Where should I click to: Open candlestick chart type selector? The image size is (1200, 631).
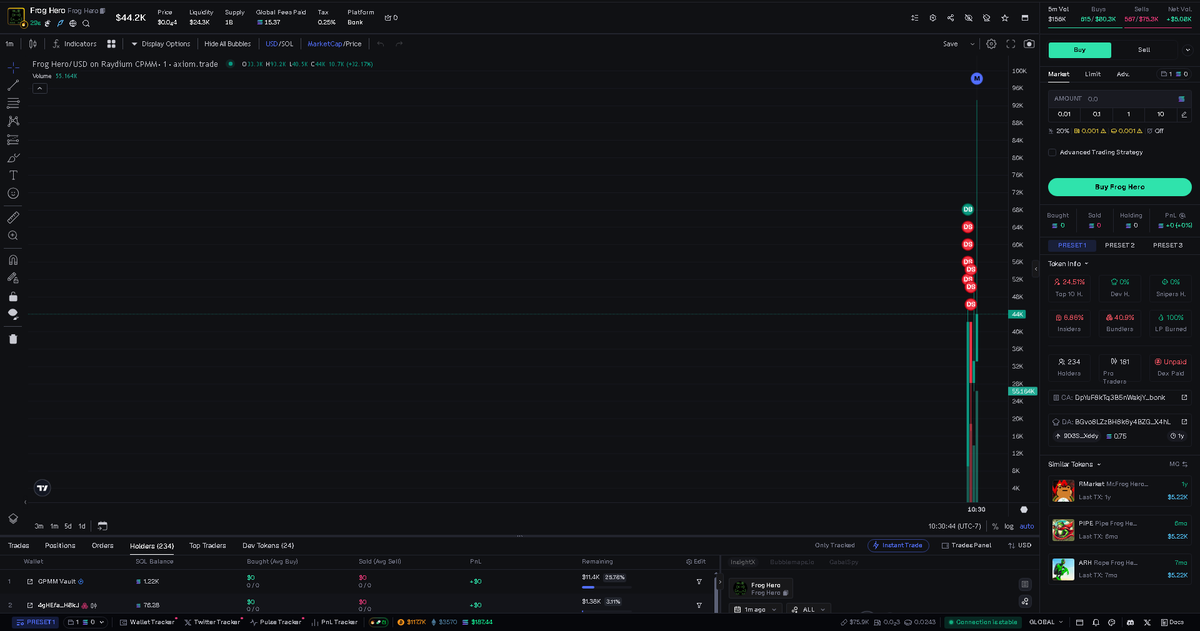tap(33, 44)
